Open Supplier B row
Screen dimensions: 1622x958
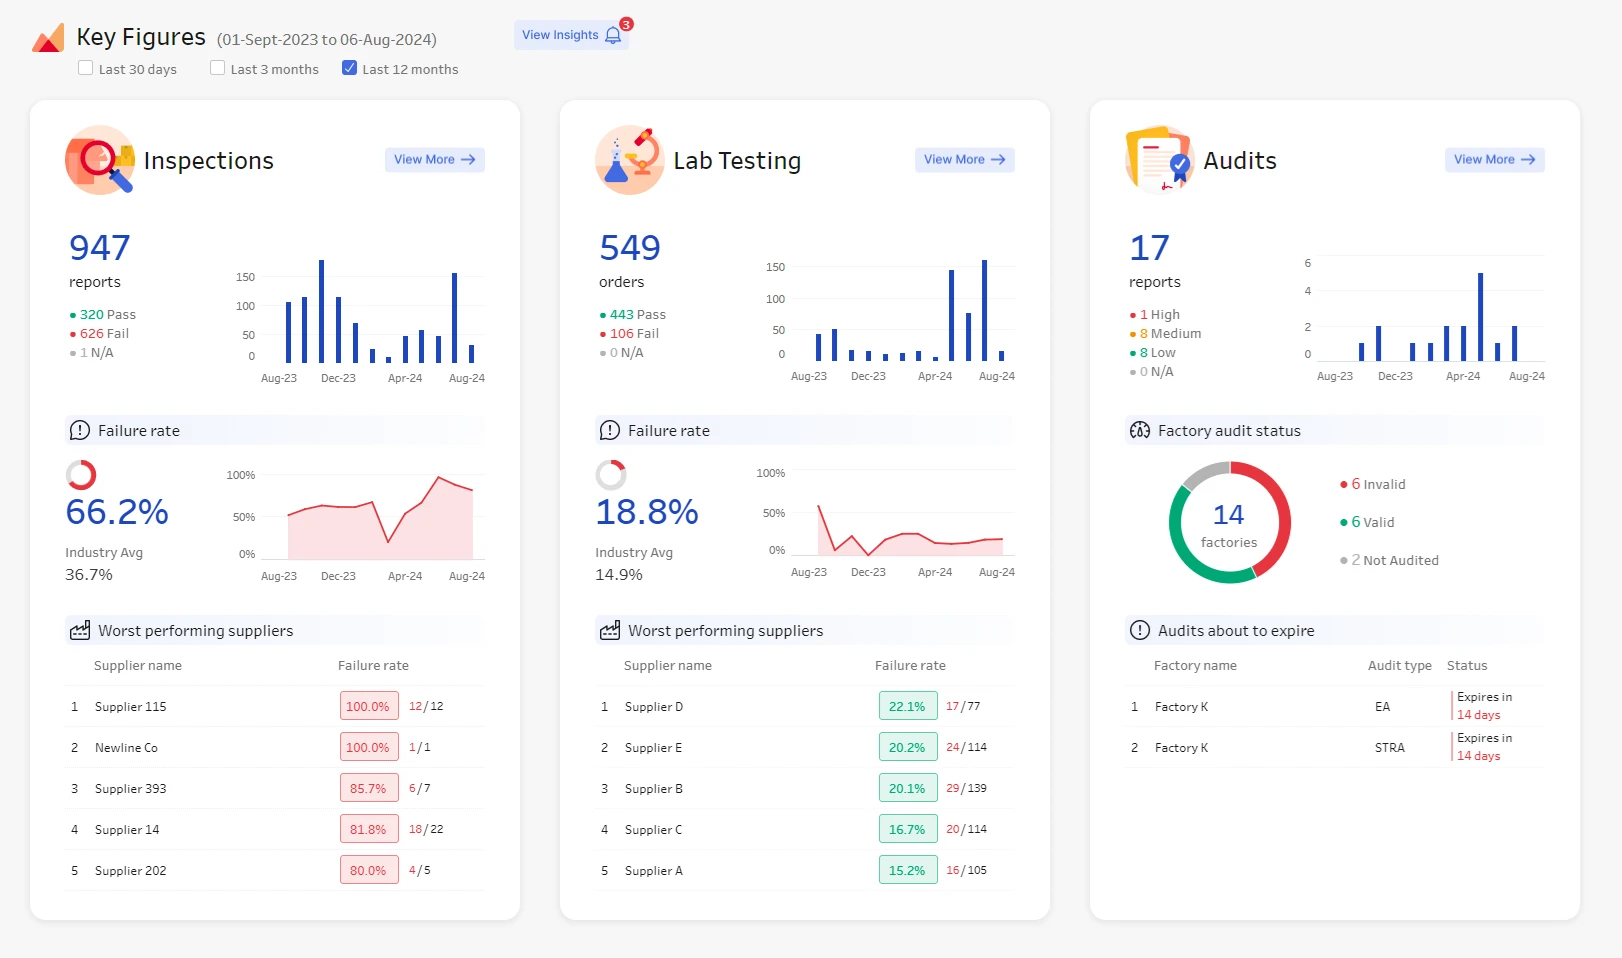(x=805, y=789)
